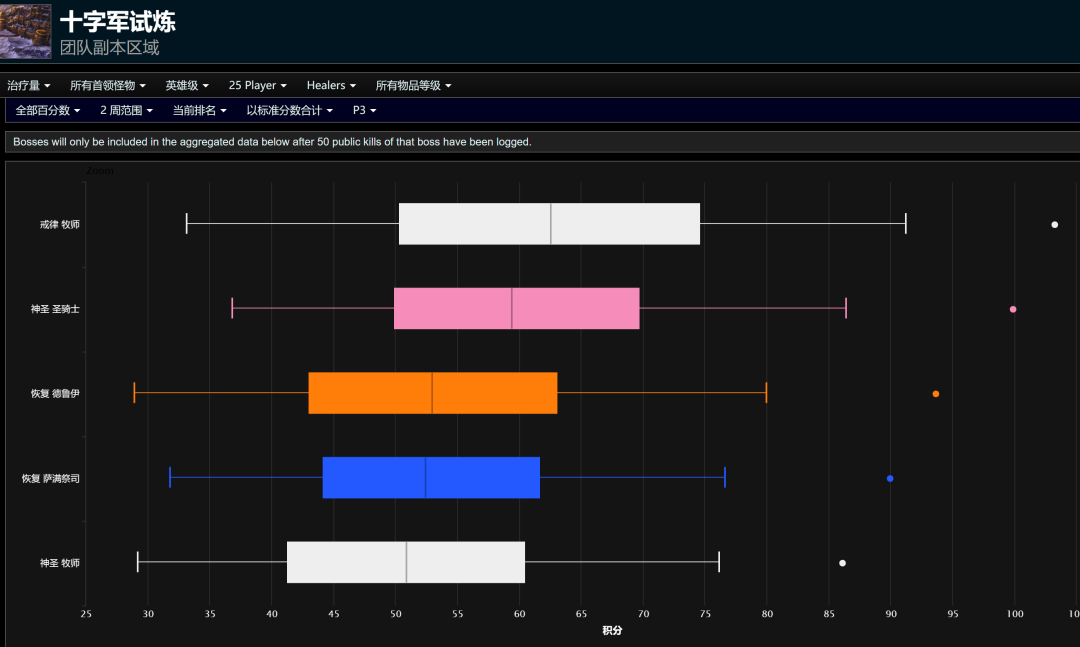Click the 神圣 圣骑士 row label
The width and height of the screenshot is (1080, 647).
[x=55, y=309]
